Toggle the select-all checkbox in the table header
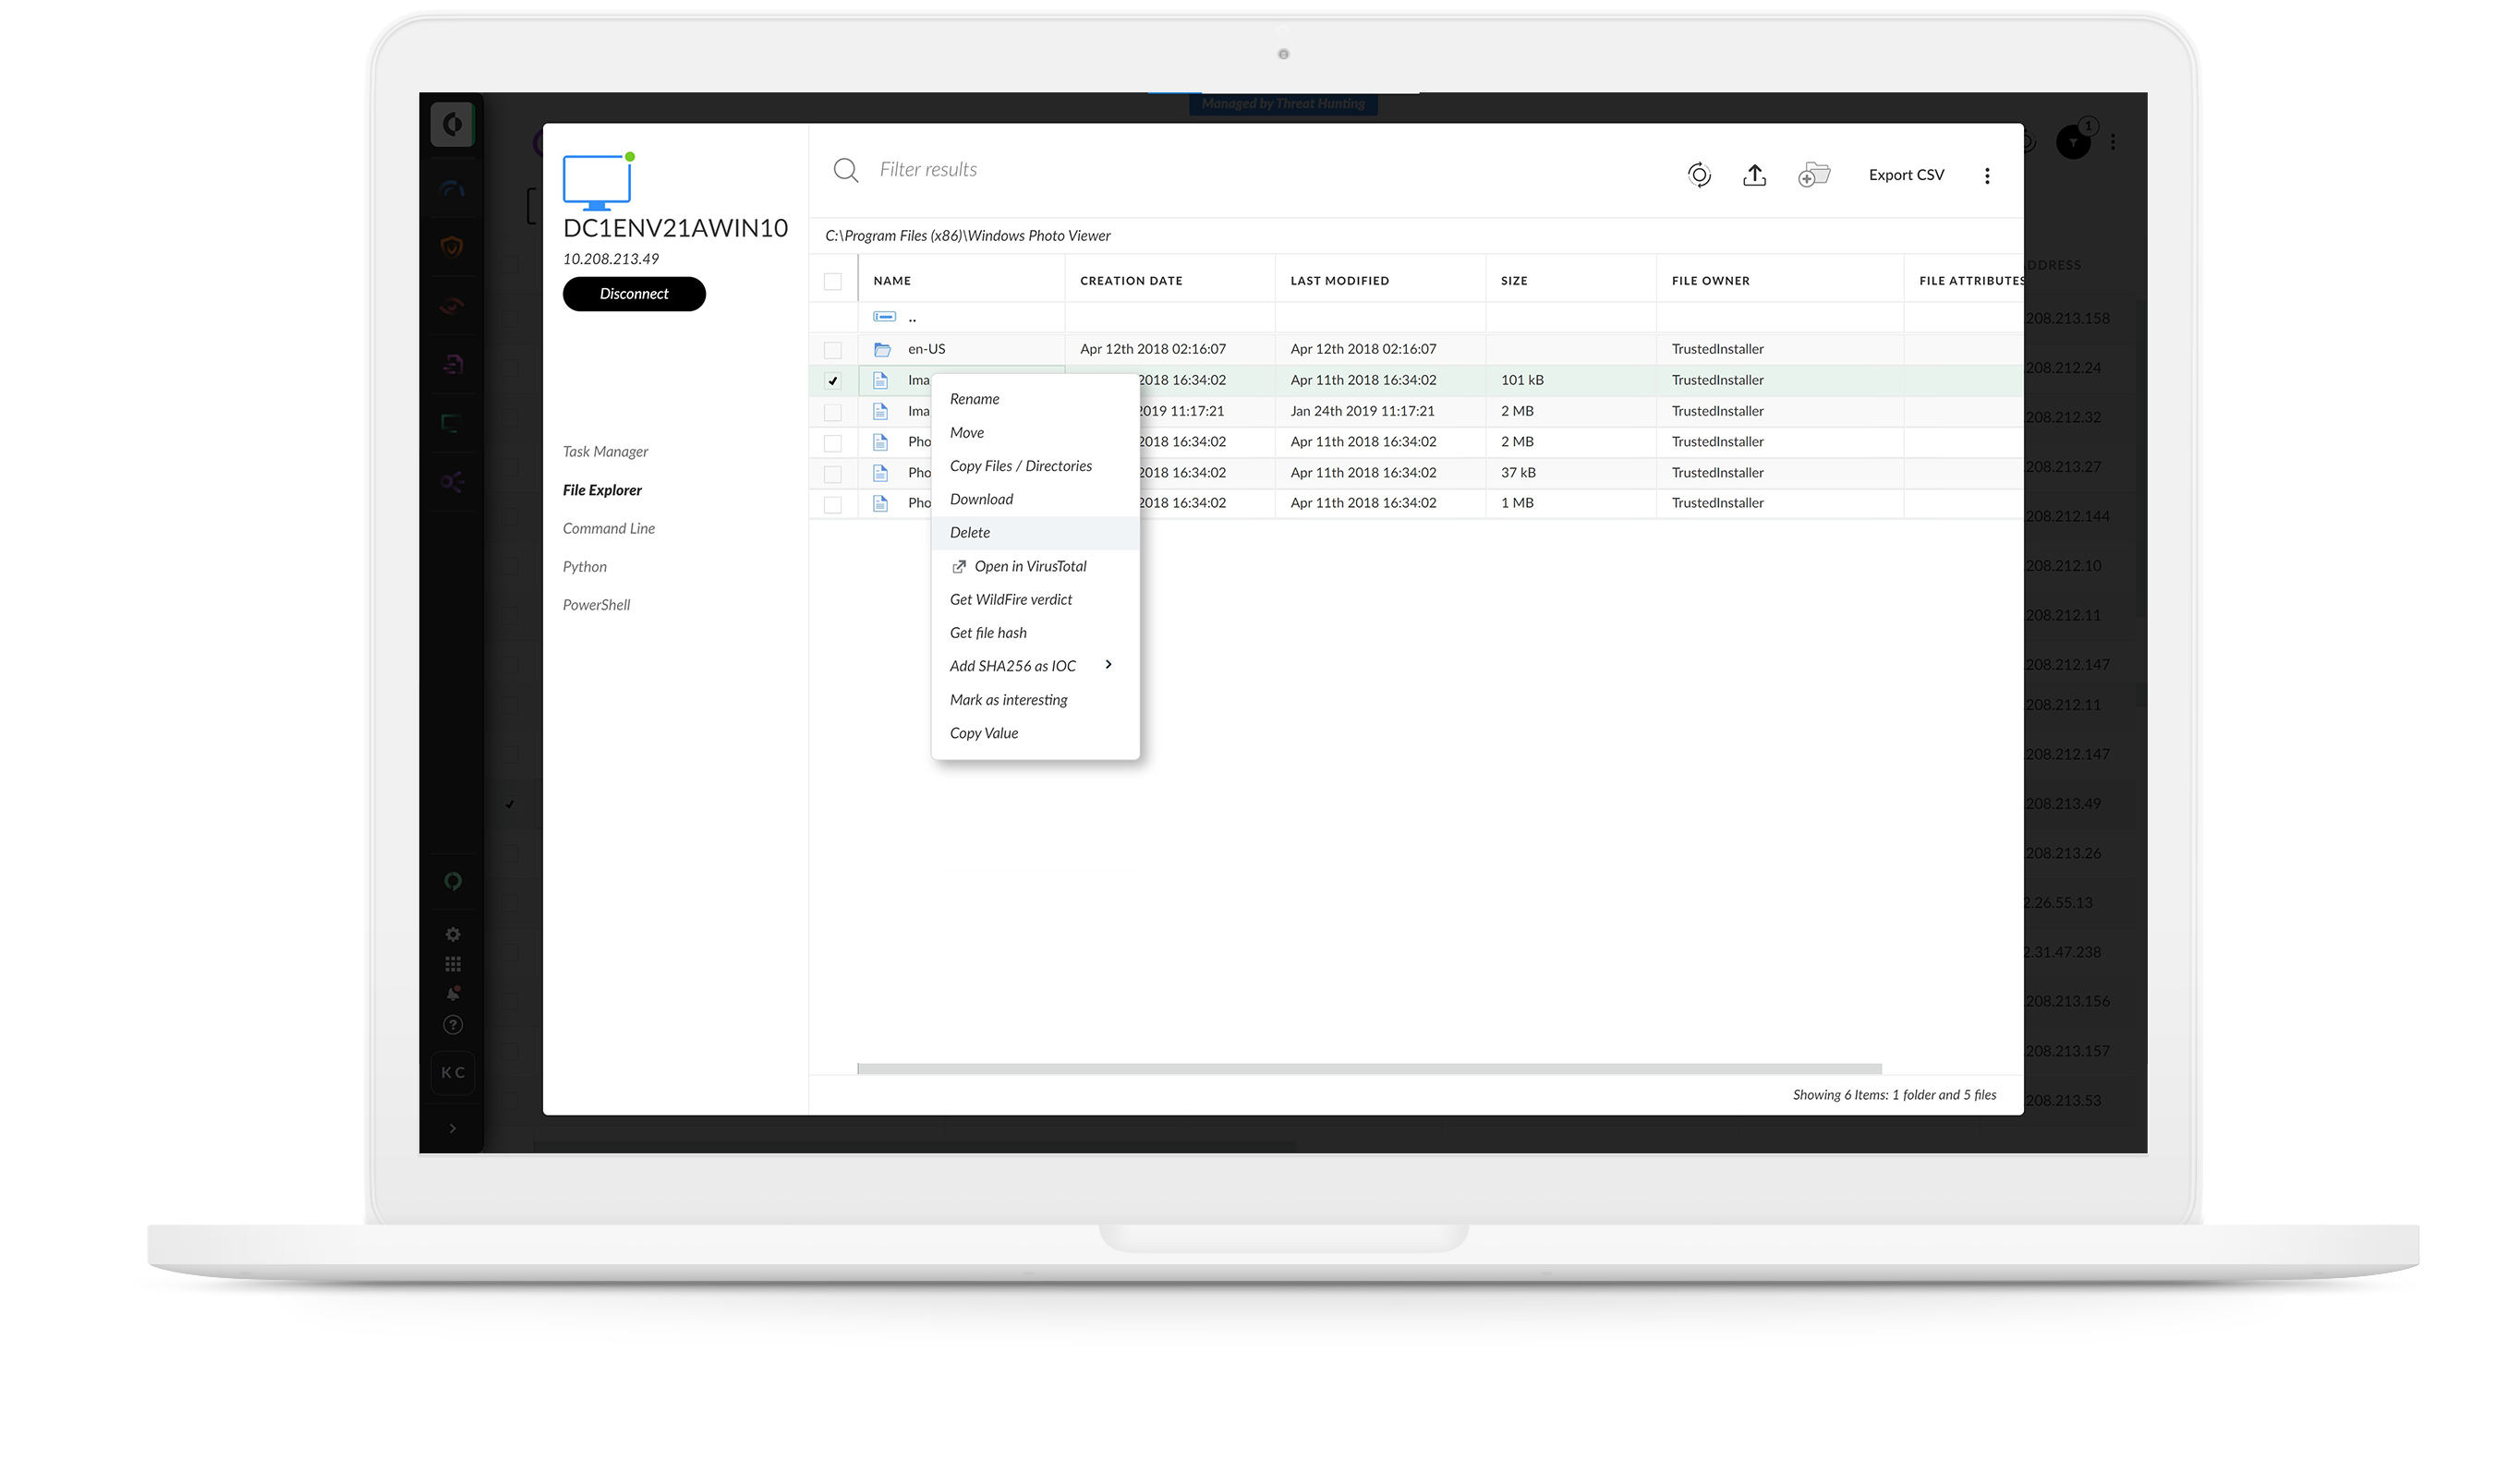The height and width of the screenshot is (1472, 2520). (834, 282)
